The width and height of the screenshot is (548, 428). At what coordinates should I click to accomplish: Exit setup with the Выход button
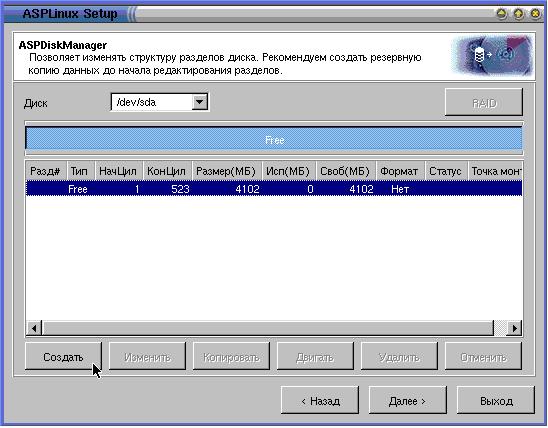[x=496, y=400]
